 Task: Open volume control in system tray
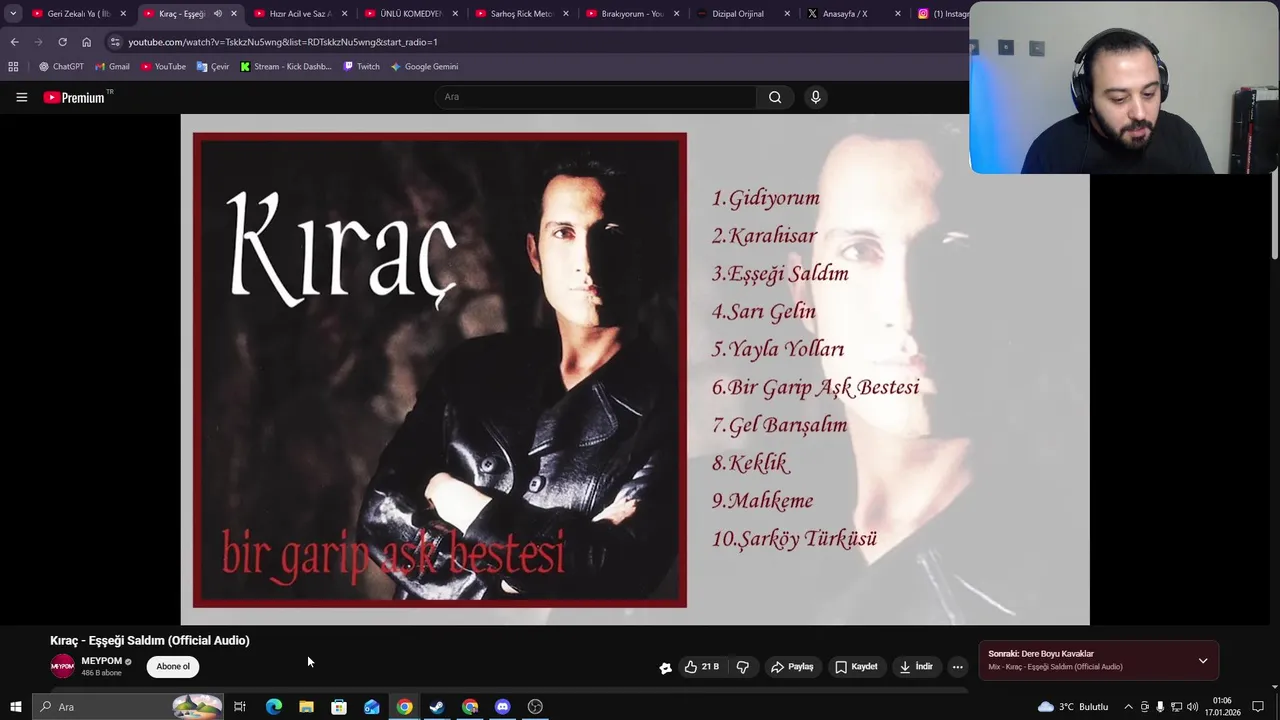click(1192, 707)
